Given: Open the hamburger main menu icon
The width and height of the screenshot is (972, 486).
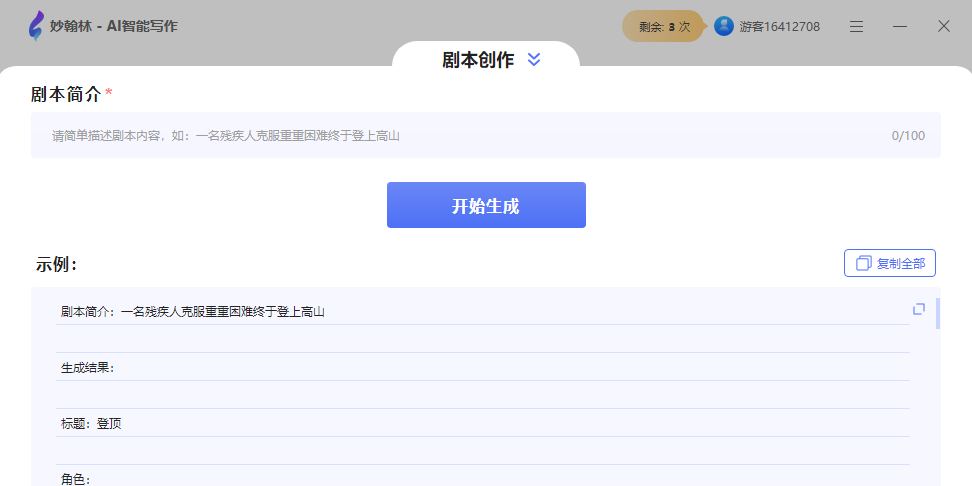Looking at the screenshot, I should click(x=856, y=27).
